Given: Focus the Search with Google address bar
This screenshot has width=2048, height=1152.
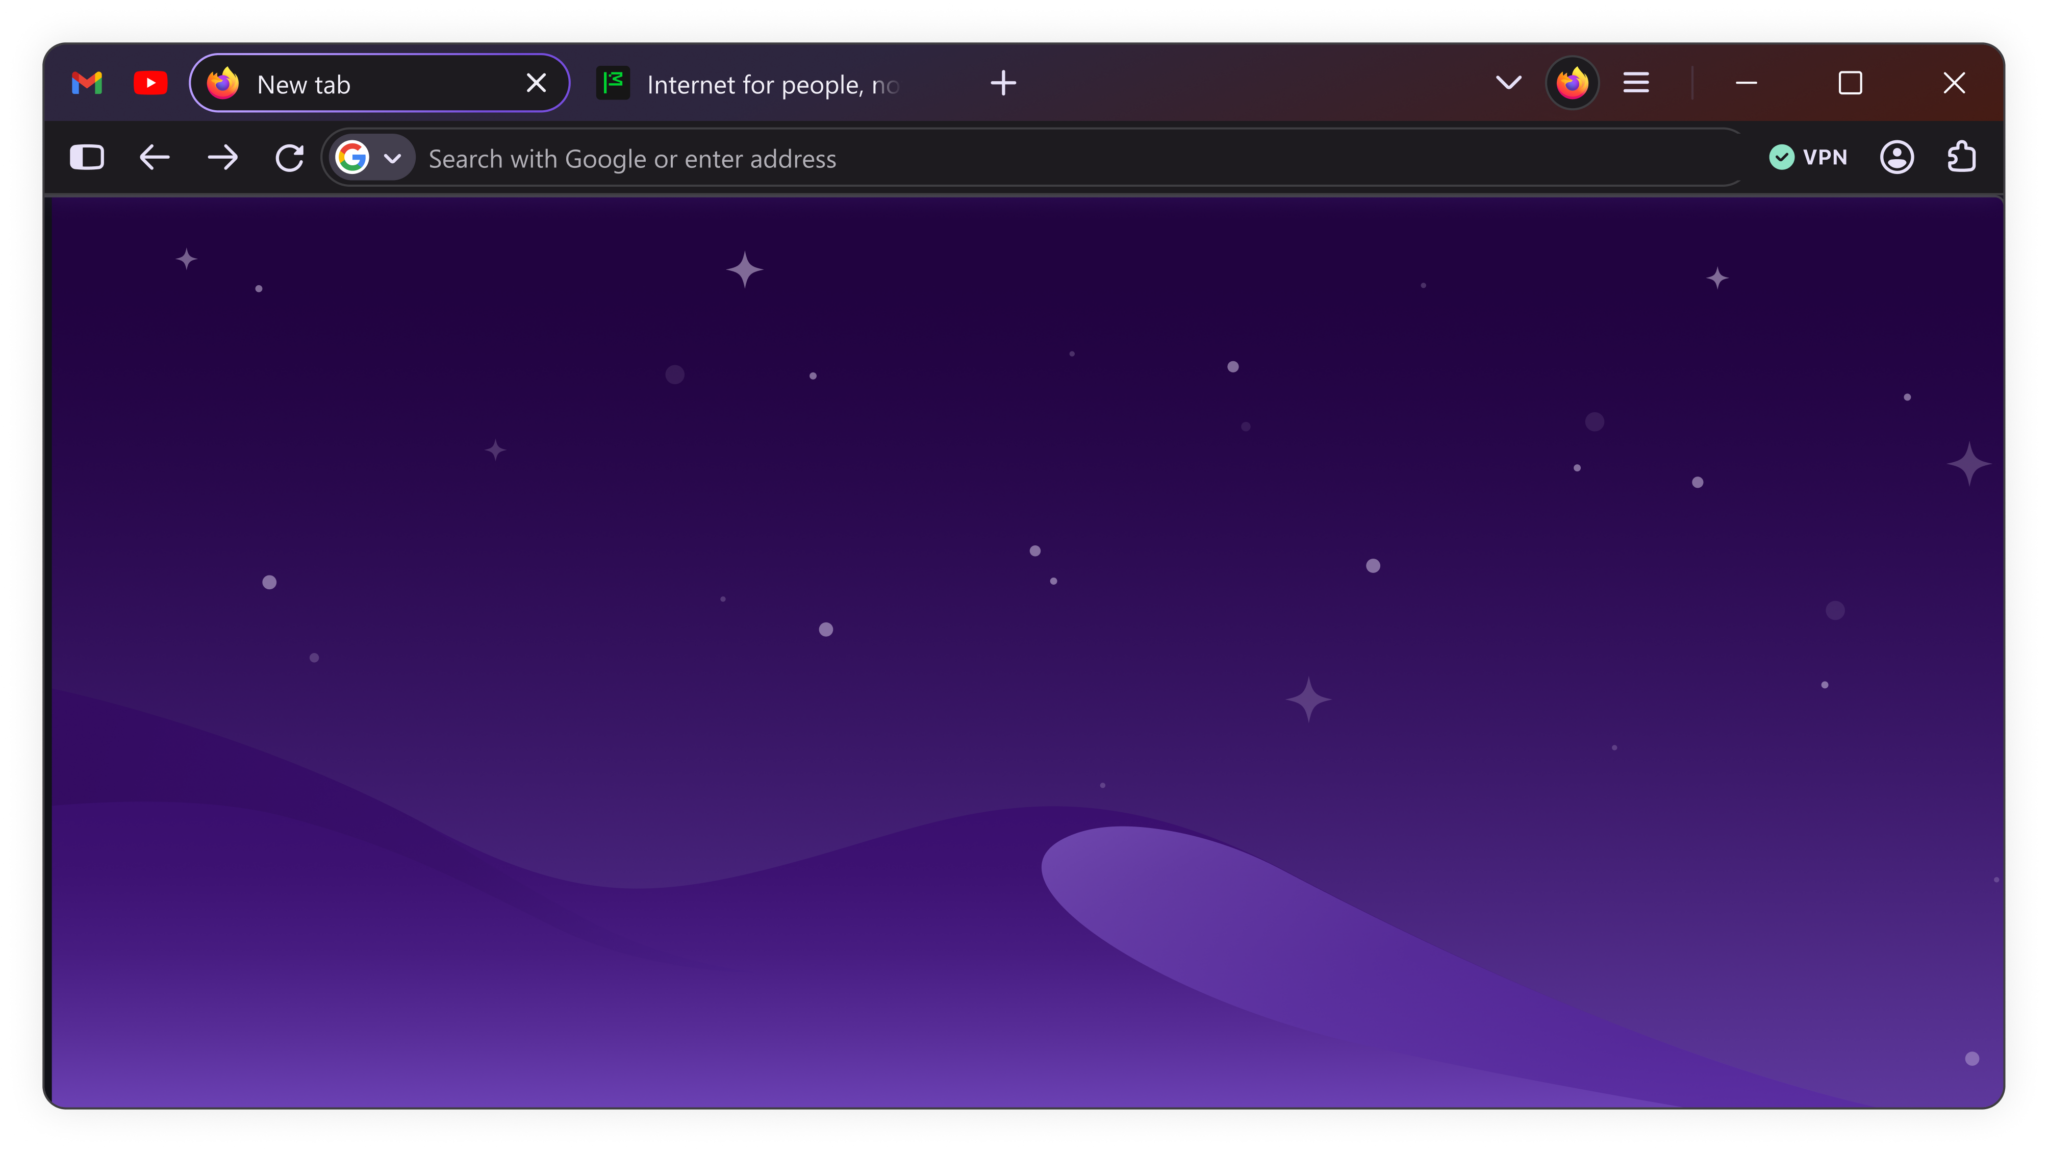Looking at the screenshot, I should [1033, 158].
